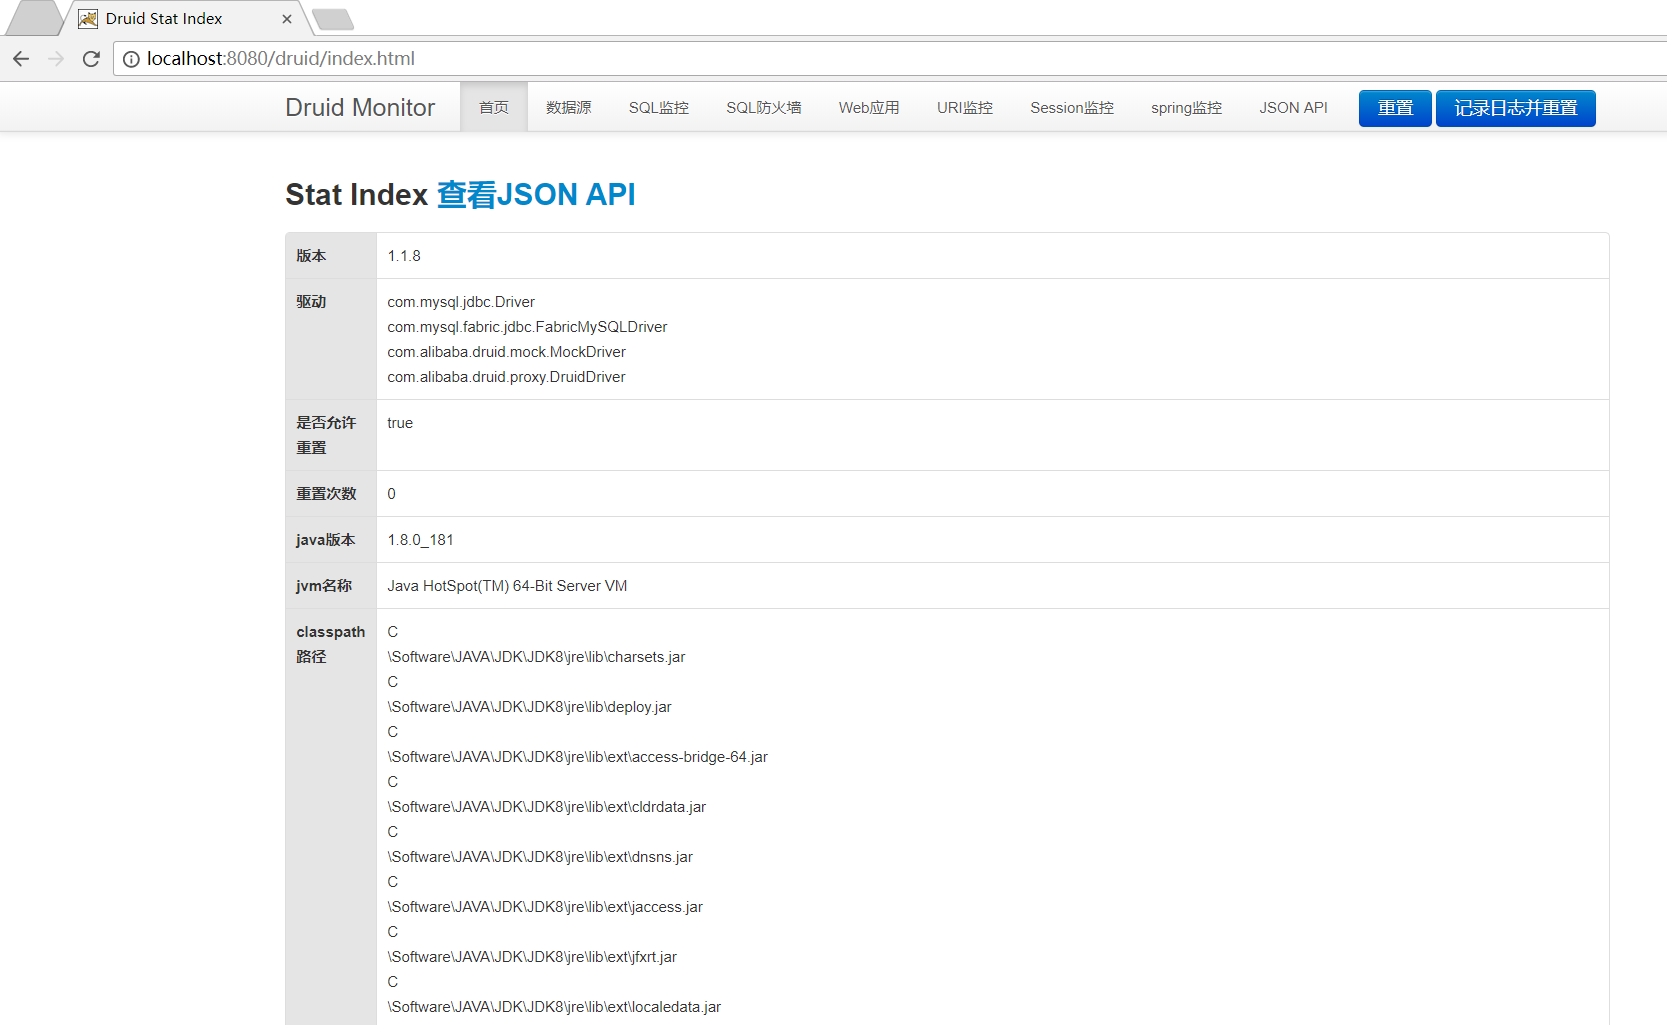The height and width of the screenshot is (1025, 1667).
Task: Click the browser forward arrow
Action: click(56, 59)
